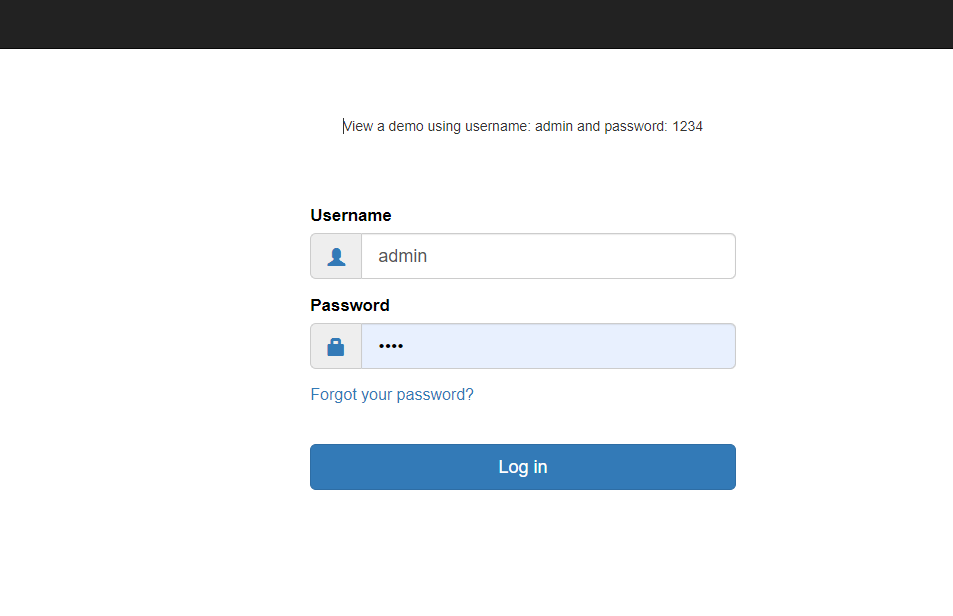Click the word admin in demo hint
This screenshot has height=616, width=953.
[x=554, y=126]
